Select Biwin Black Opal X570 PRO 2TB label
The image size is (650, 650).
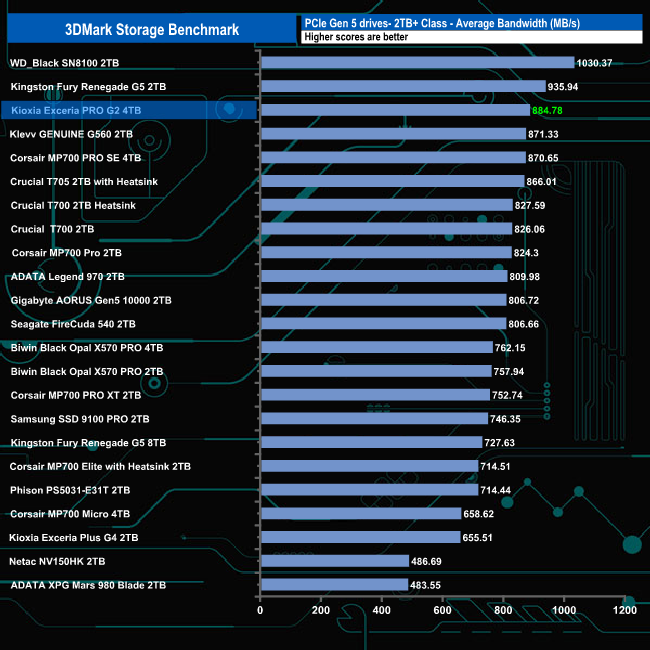pyautogui.click(x=87, y=371)
